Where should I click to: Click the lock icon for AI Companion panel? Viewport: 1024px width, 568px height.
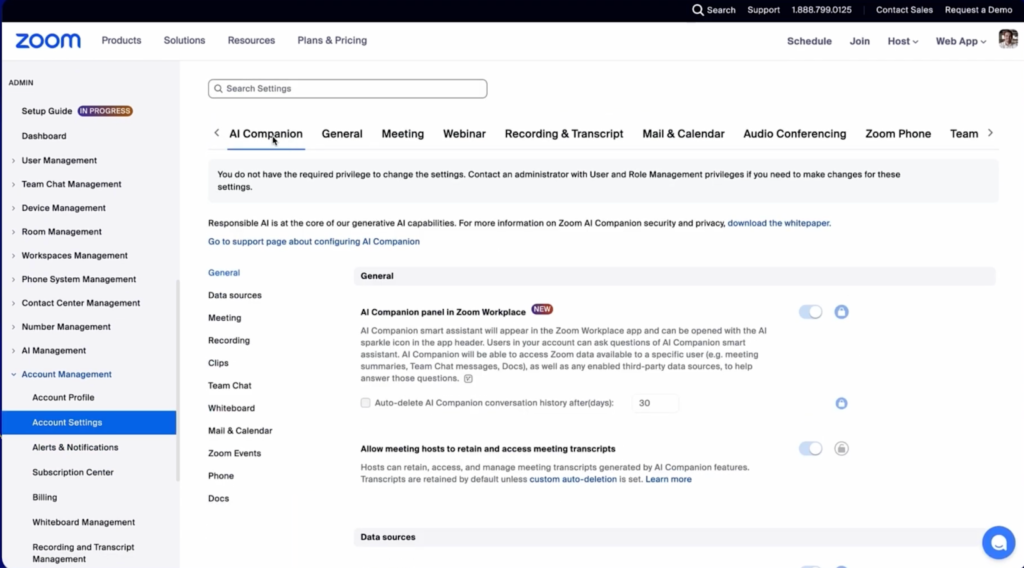click(841, 312)
